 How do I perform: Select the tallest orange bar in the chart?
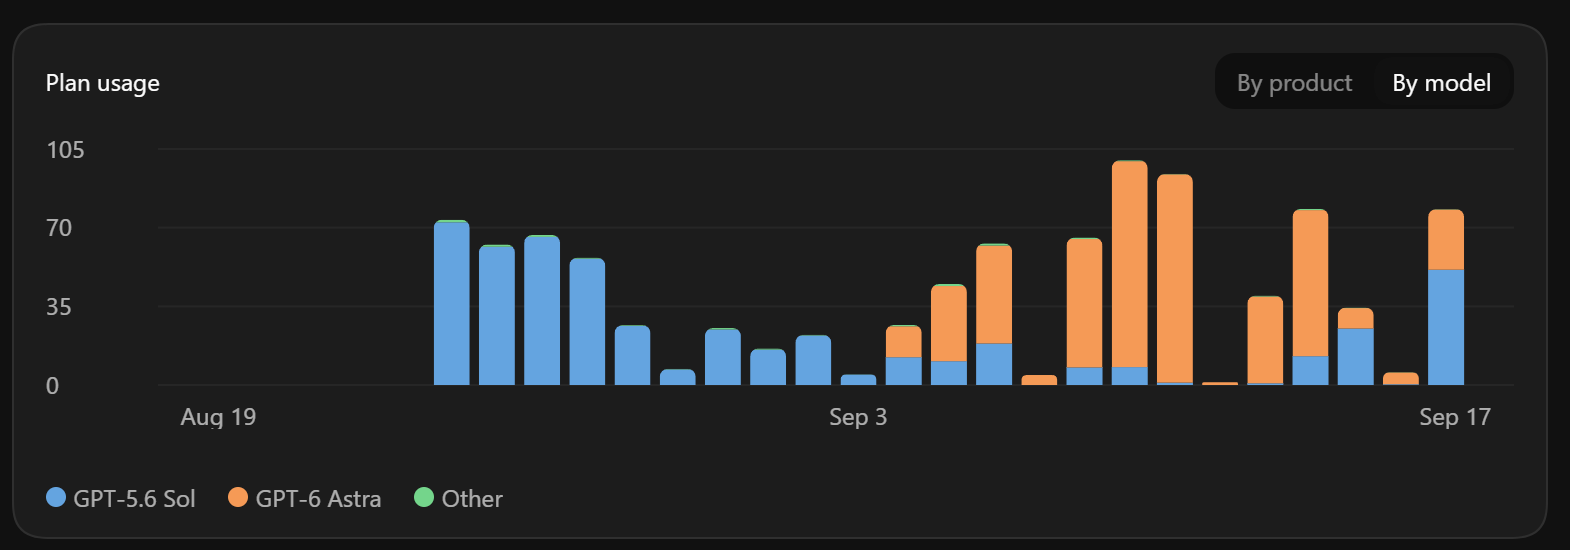pos(1129,264)
